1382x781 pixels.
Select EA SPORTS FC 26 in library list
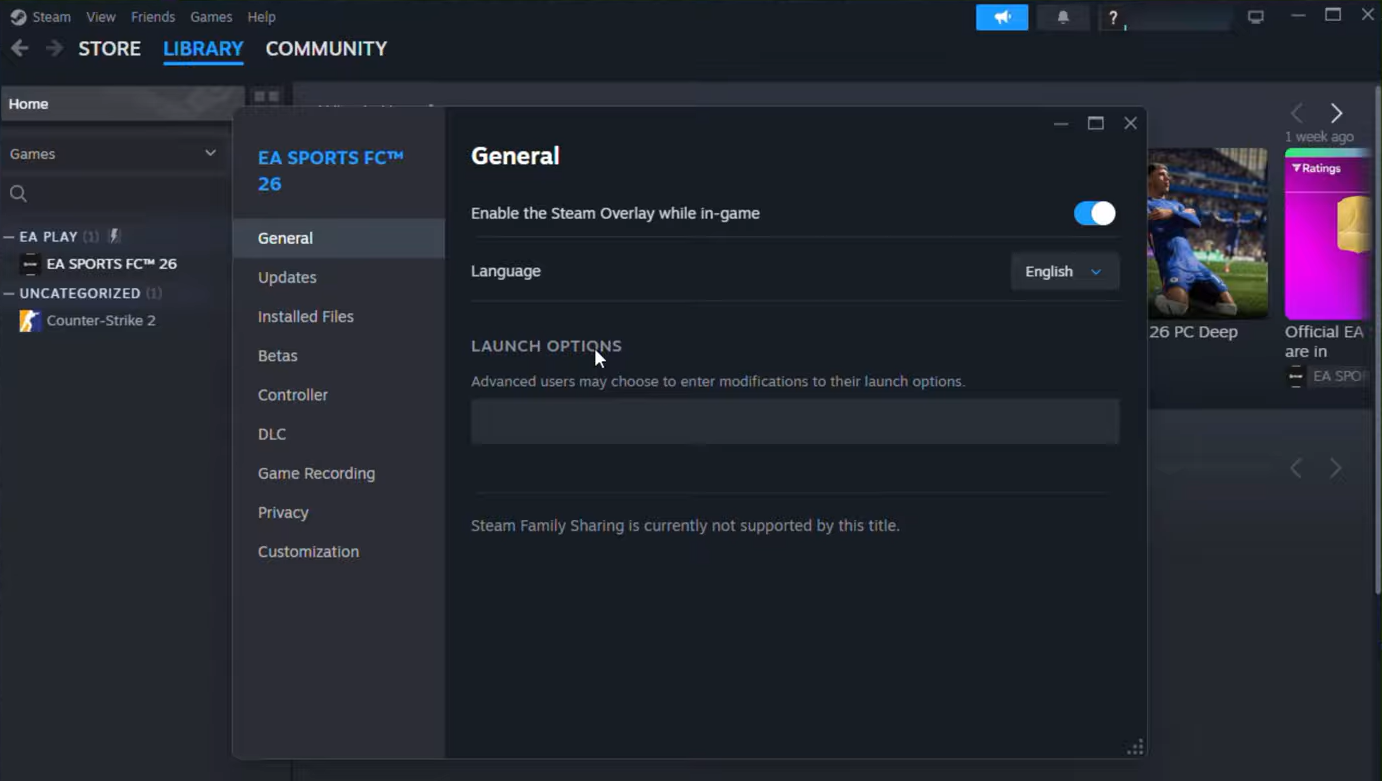pos(112,264)
